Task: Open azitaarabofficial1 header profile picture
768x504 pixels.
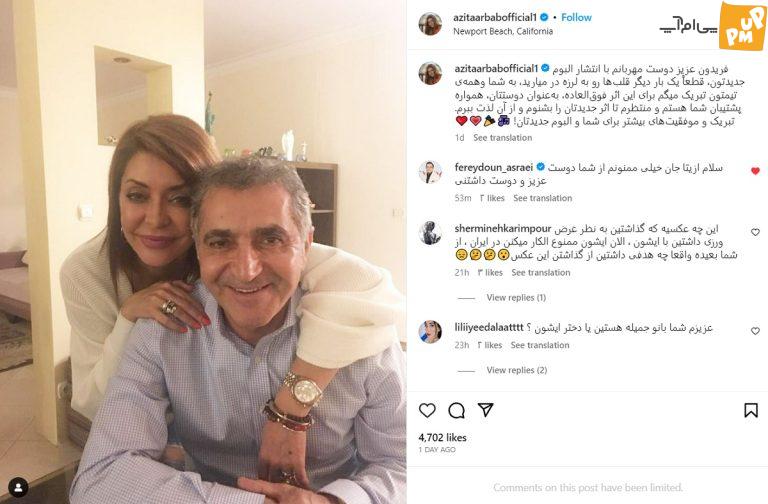Action: point(430,24)
